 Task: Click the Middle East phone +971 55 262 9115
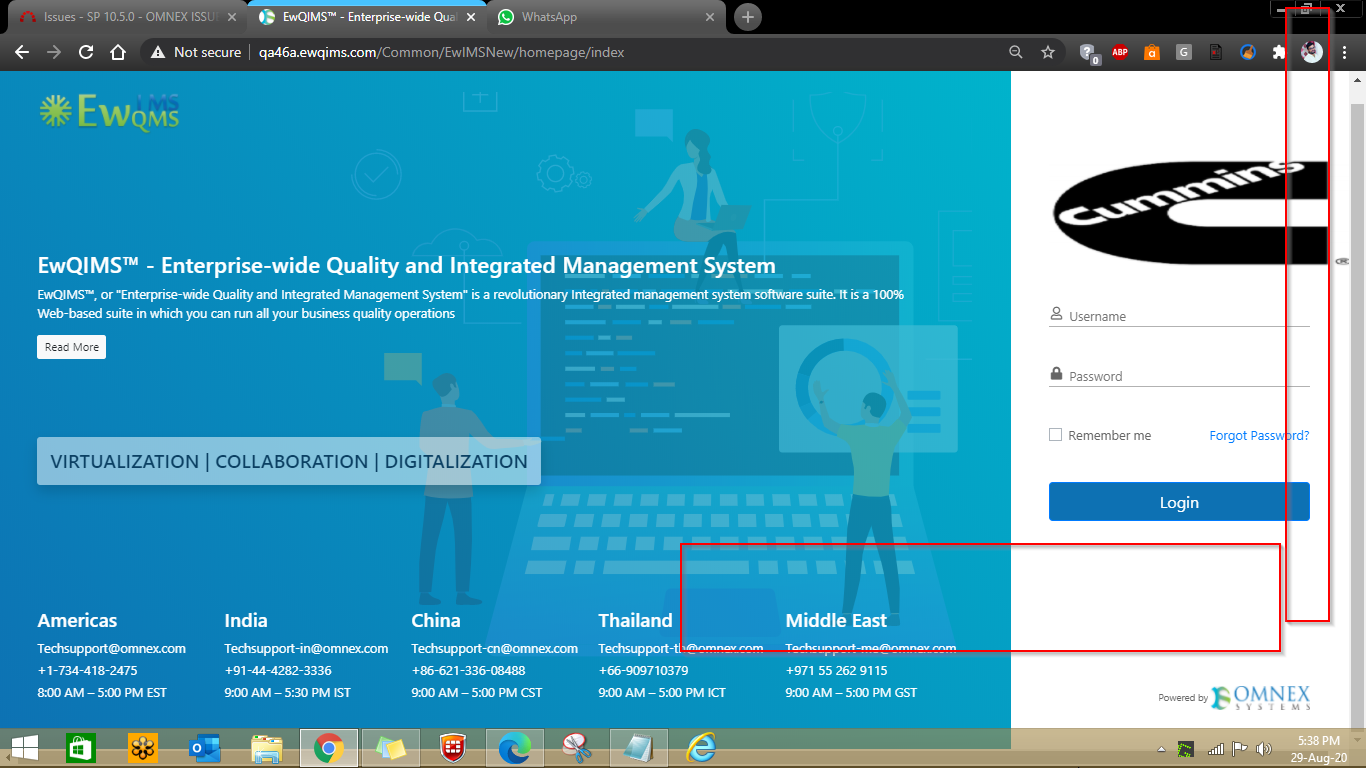(836, 670)
